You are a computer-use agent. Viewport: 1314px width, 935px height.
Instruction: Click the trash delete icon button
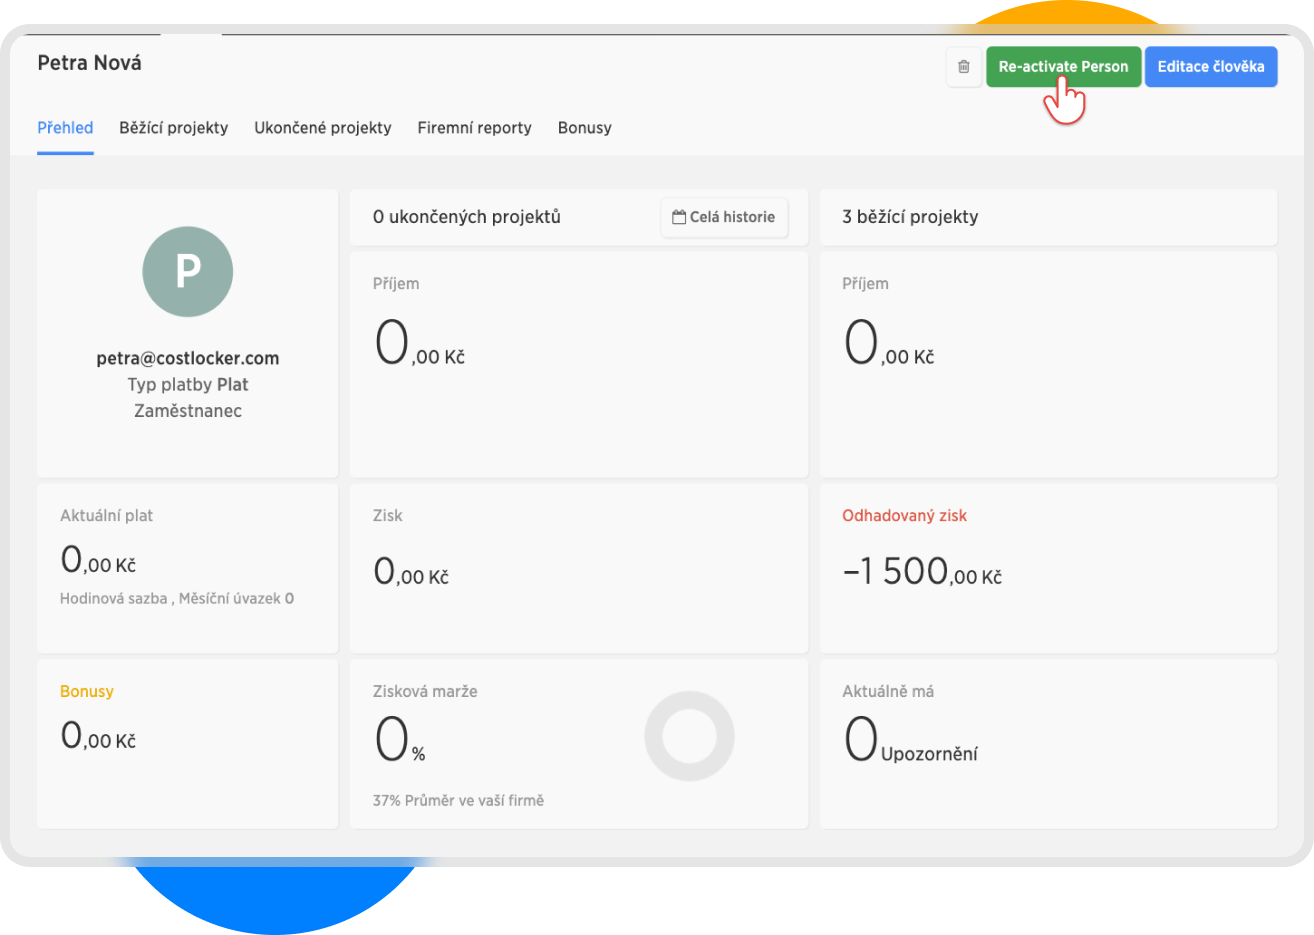click(963, 67)
